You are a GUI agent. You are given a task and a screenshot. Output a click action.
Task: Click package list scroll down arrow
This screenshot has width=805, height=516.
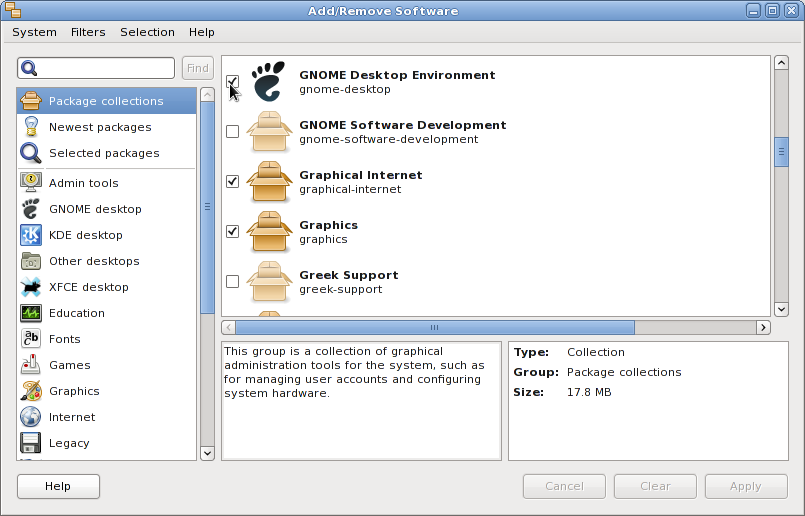point(781,309)
